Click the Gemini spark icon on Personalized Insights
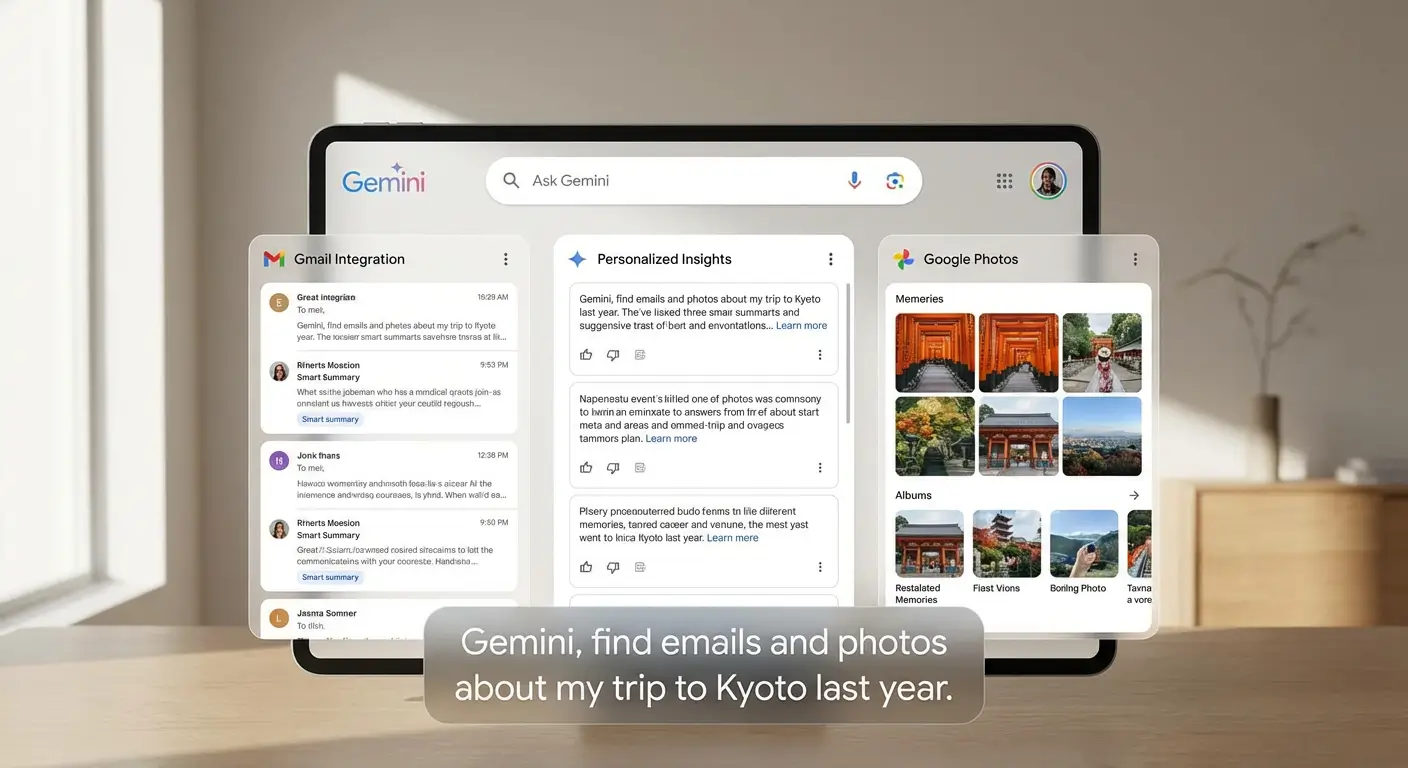Viewport: 1408px width, 768px height. tap(577, 258)
